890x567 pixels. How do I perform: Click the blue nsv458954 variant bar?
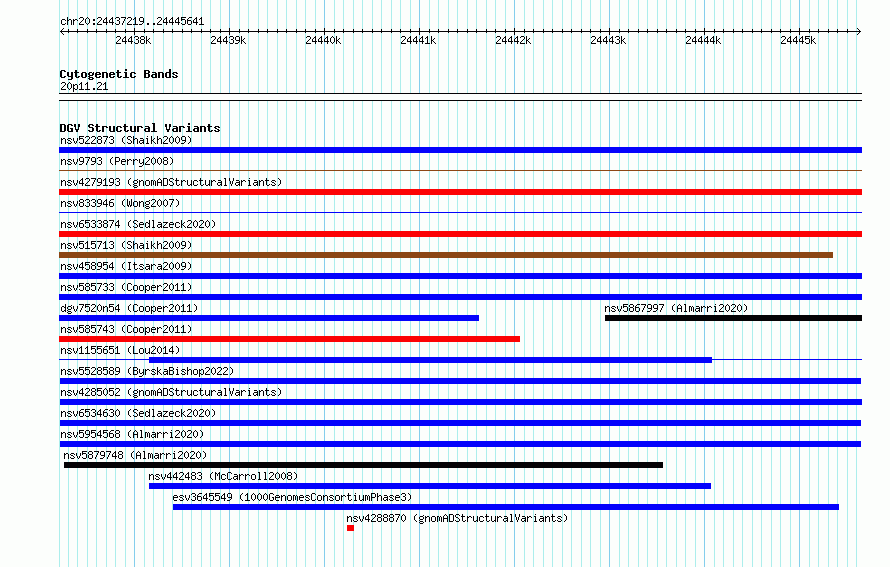click(460, 276)
